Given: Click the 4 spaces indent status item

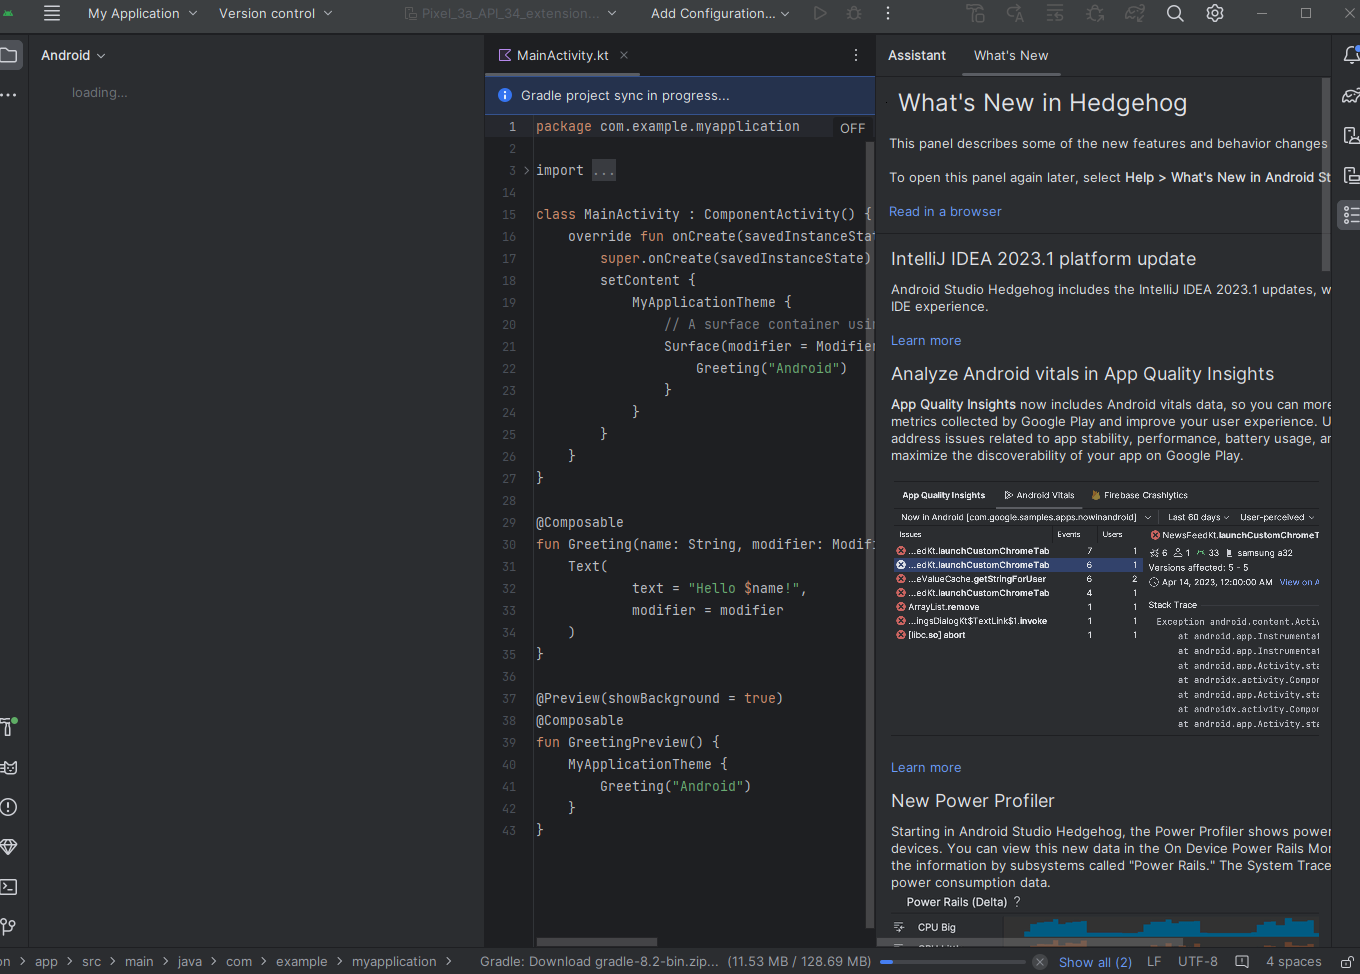Looking at the screenshot, I should (1294, 962).
